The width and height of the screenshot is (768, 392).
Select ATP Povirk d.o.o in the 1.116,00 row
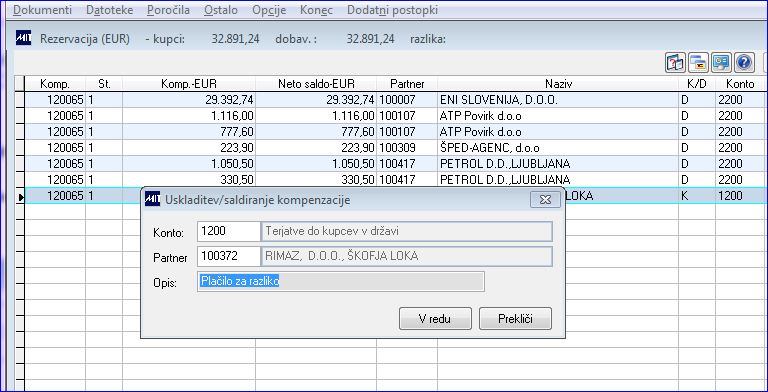pos(558,116)
